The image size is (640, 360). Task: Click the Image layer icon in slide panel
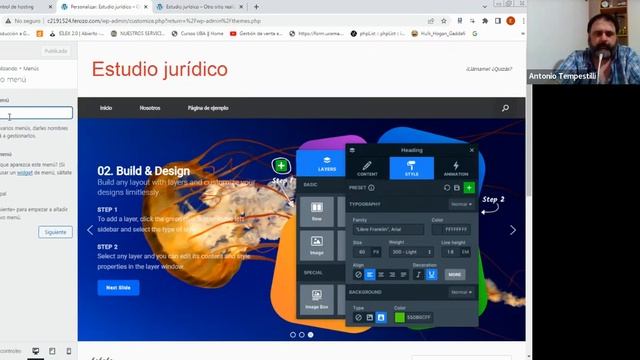click(x=317, y=245)
